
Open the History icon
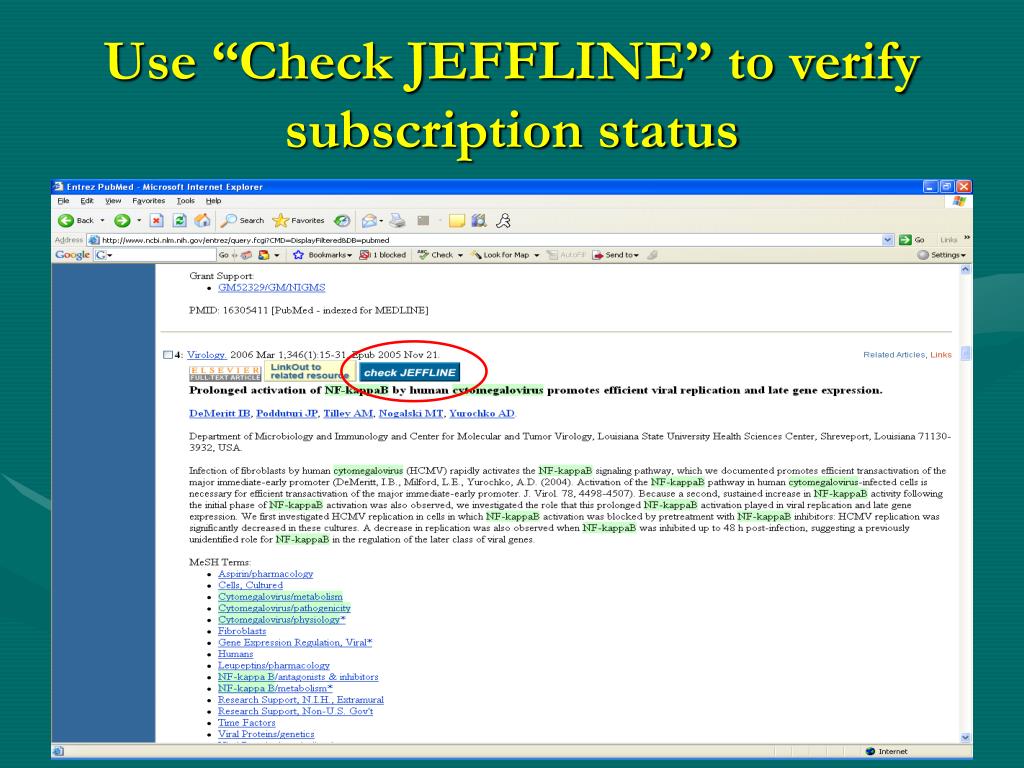coord(342,221)
